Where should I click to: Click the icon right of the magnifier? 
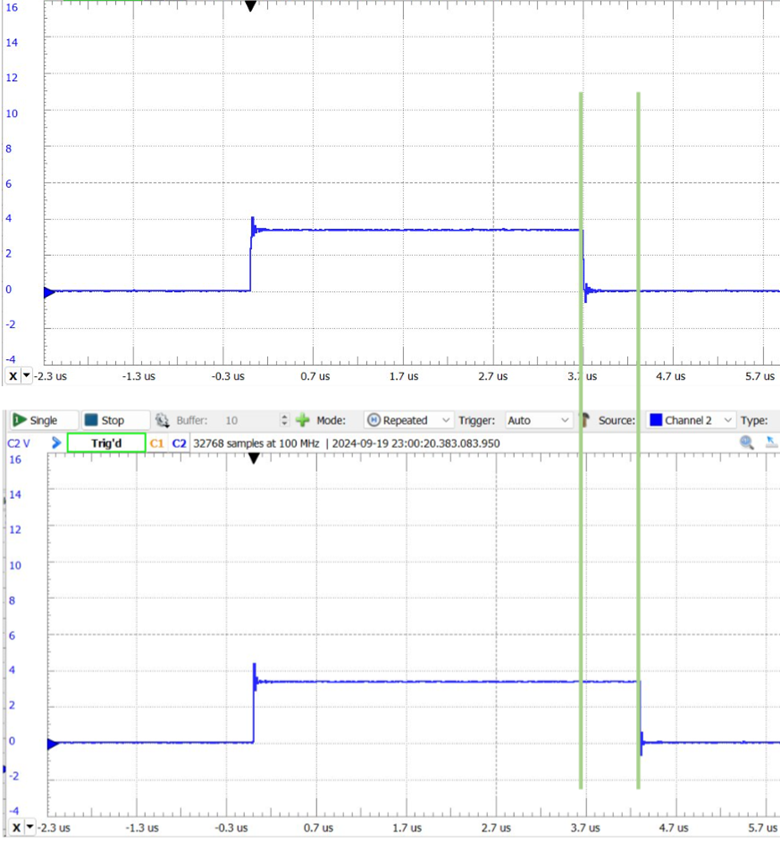point(772,443)
